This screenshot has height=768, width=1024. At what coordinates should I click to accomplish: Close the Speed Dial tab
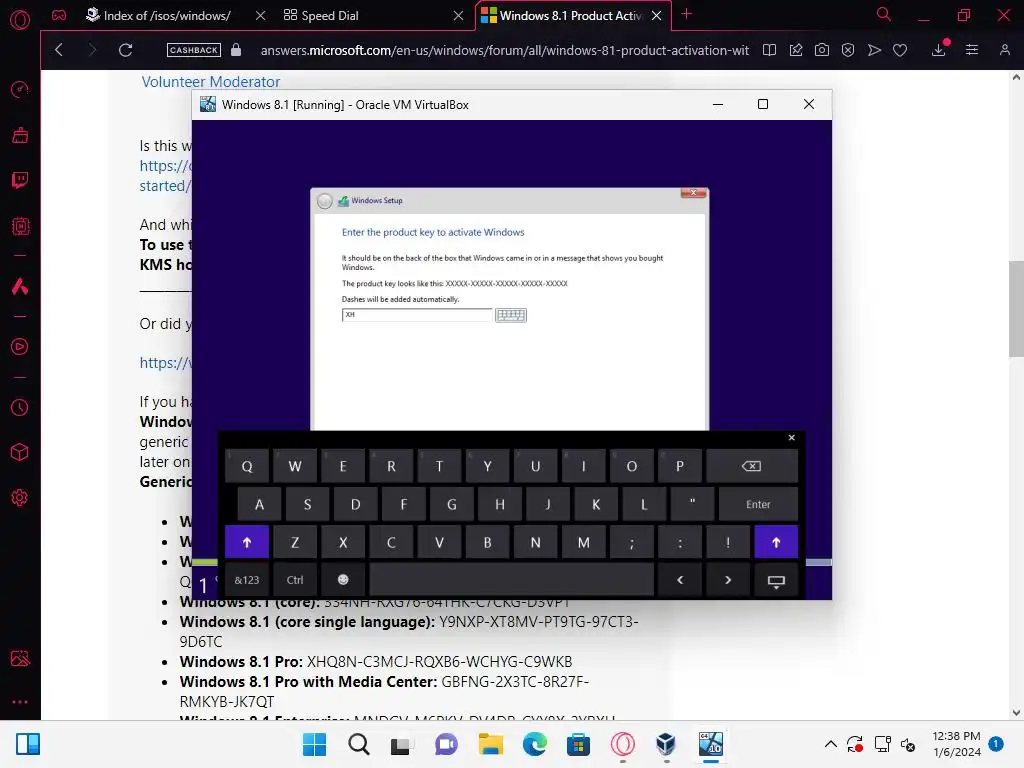(x=458, y=16)
